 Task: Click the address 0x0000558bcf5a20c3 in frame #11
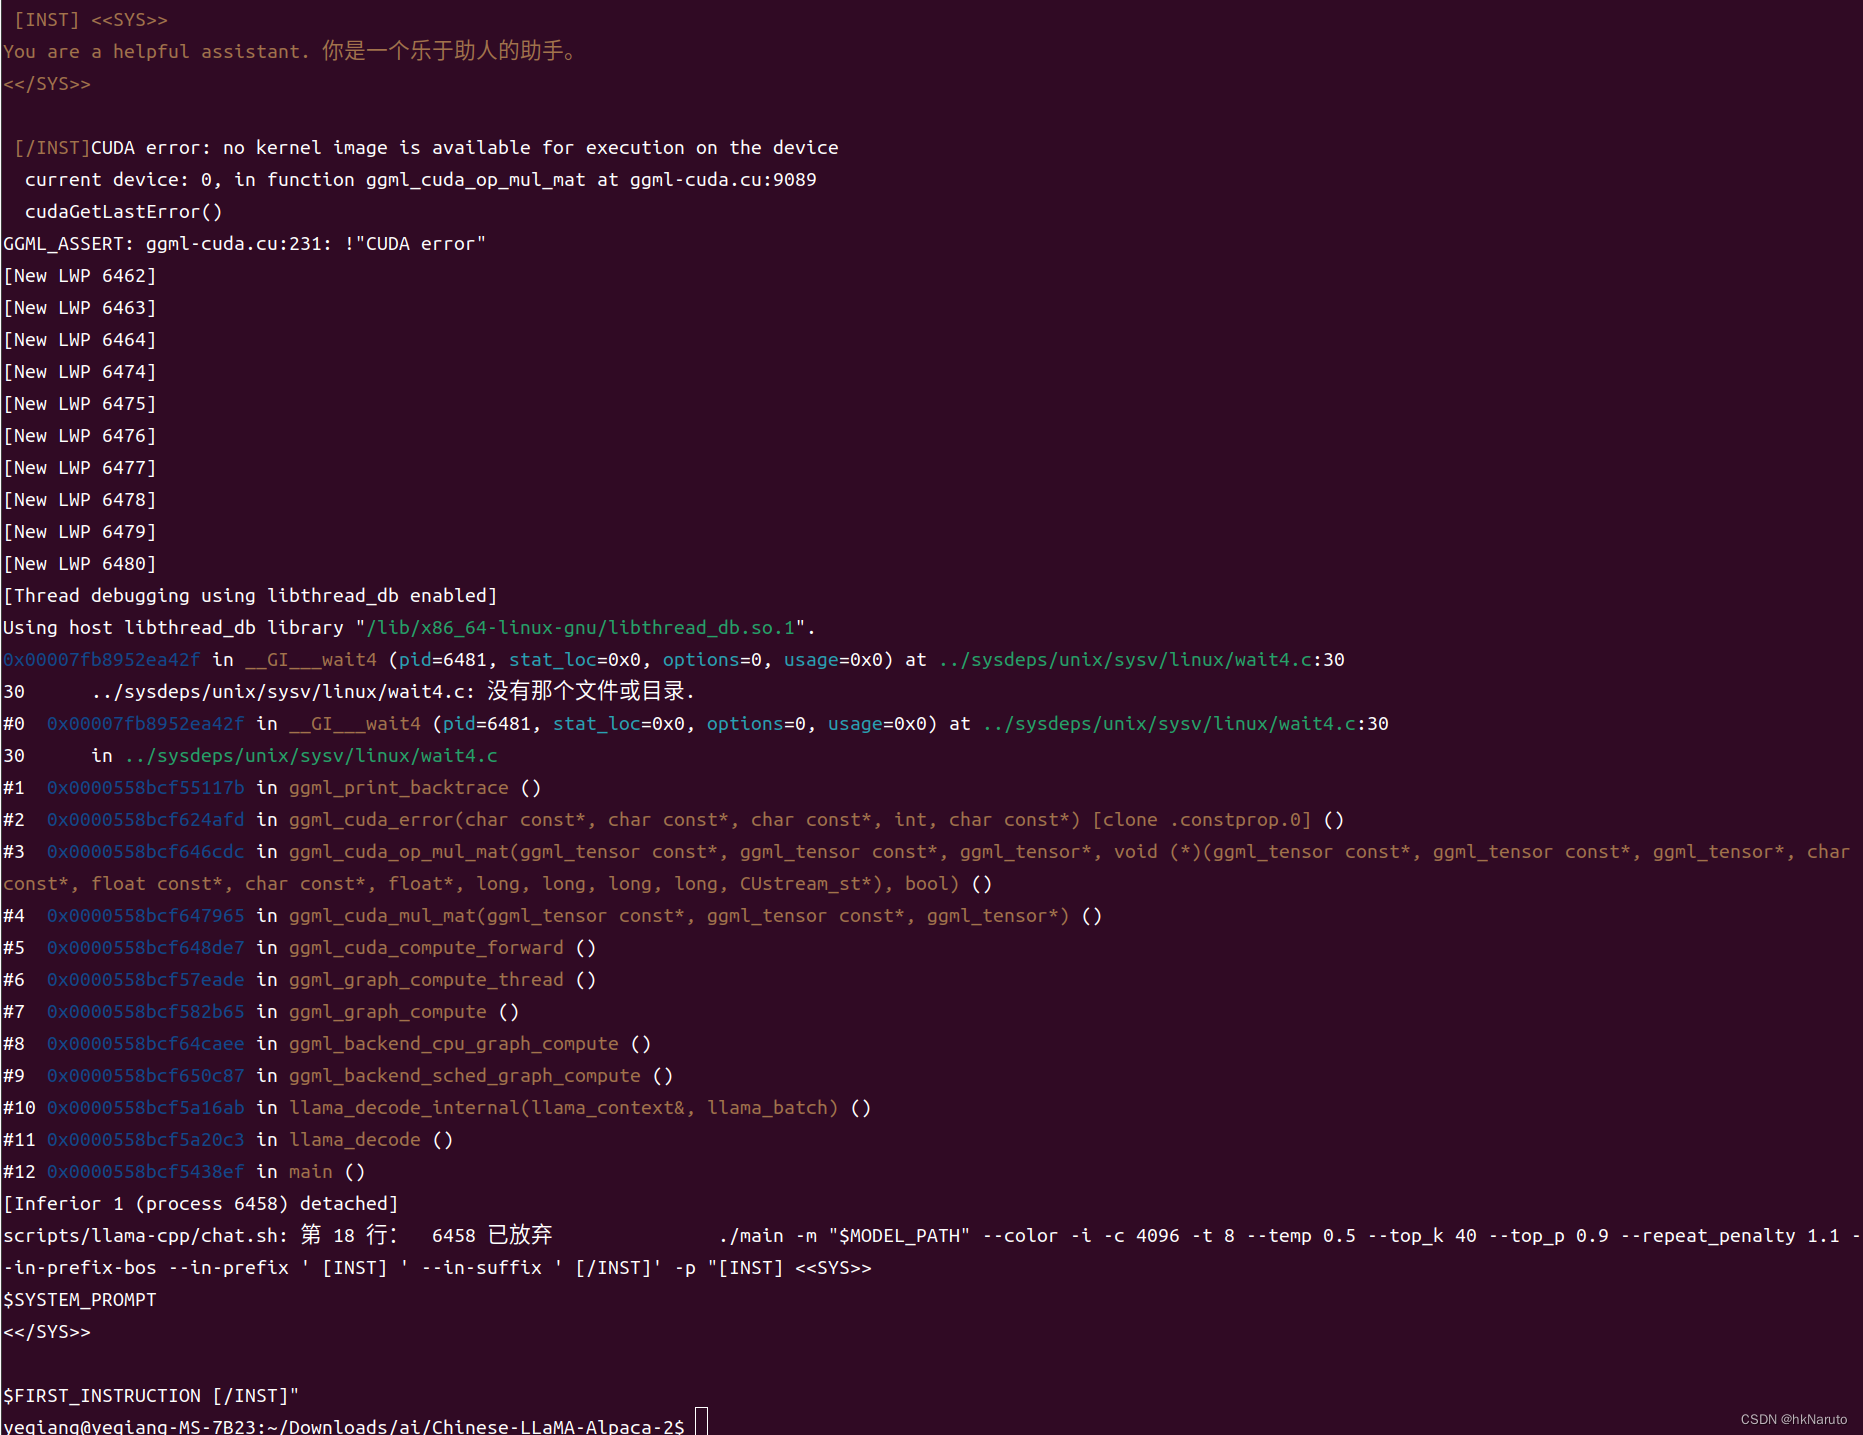click(x=146, y=1139)
